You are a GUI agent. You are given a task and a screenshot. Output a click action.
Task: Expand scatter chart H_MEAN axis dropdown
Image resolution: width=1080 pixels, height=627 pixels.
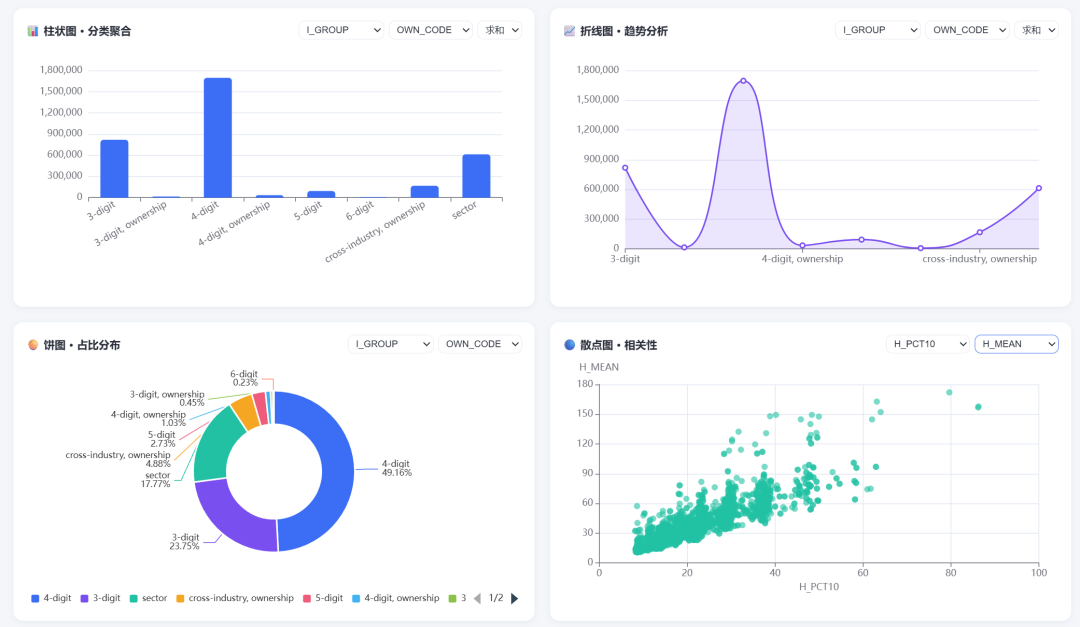tap(1017, 344)
